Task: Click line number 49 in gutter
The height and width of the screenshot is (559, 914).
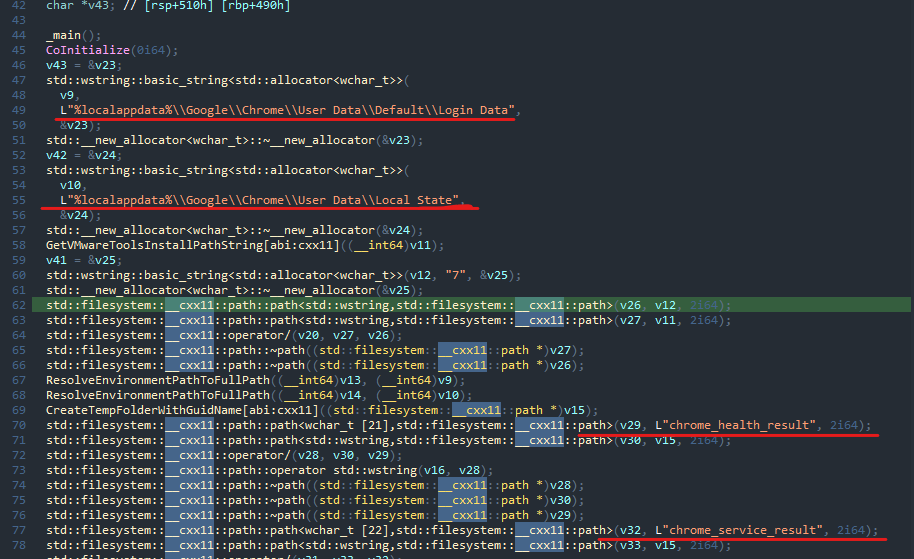Action: (x=19, y=110)
